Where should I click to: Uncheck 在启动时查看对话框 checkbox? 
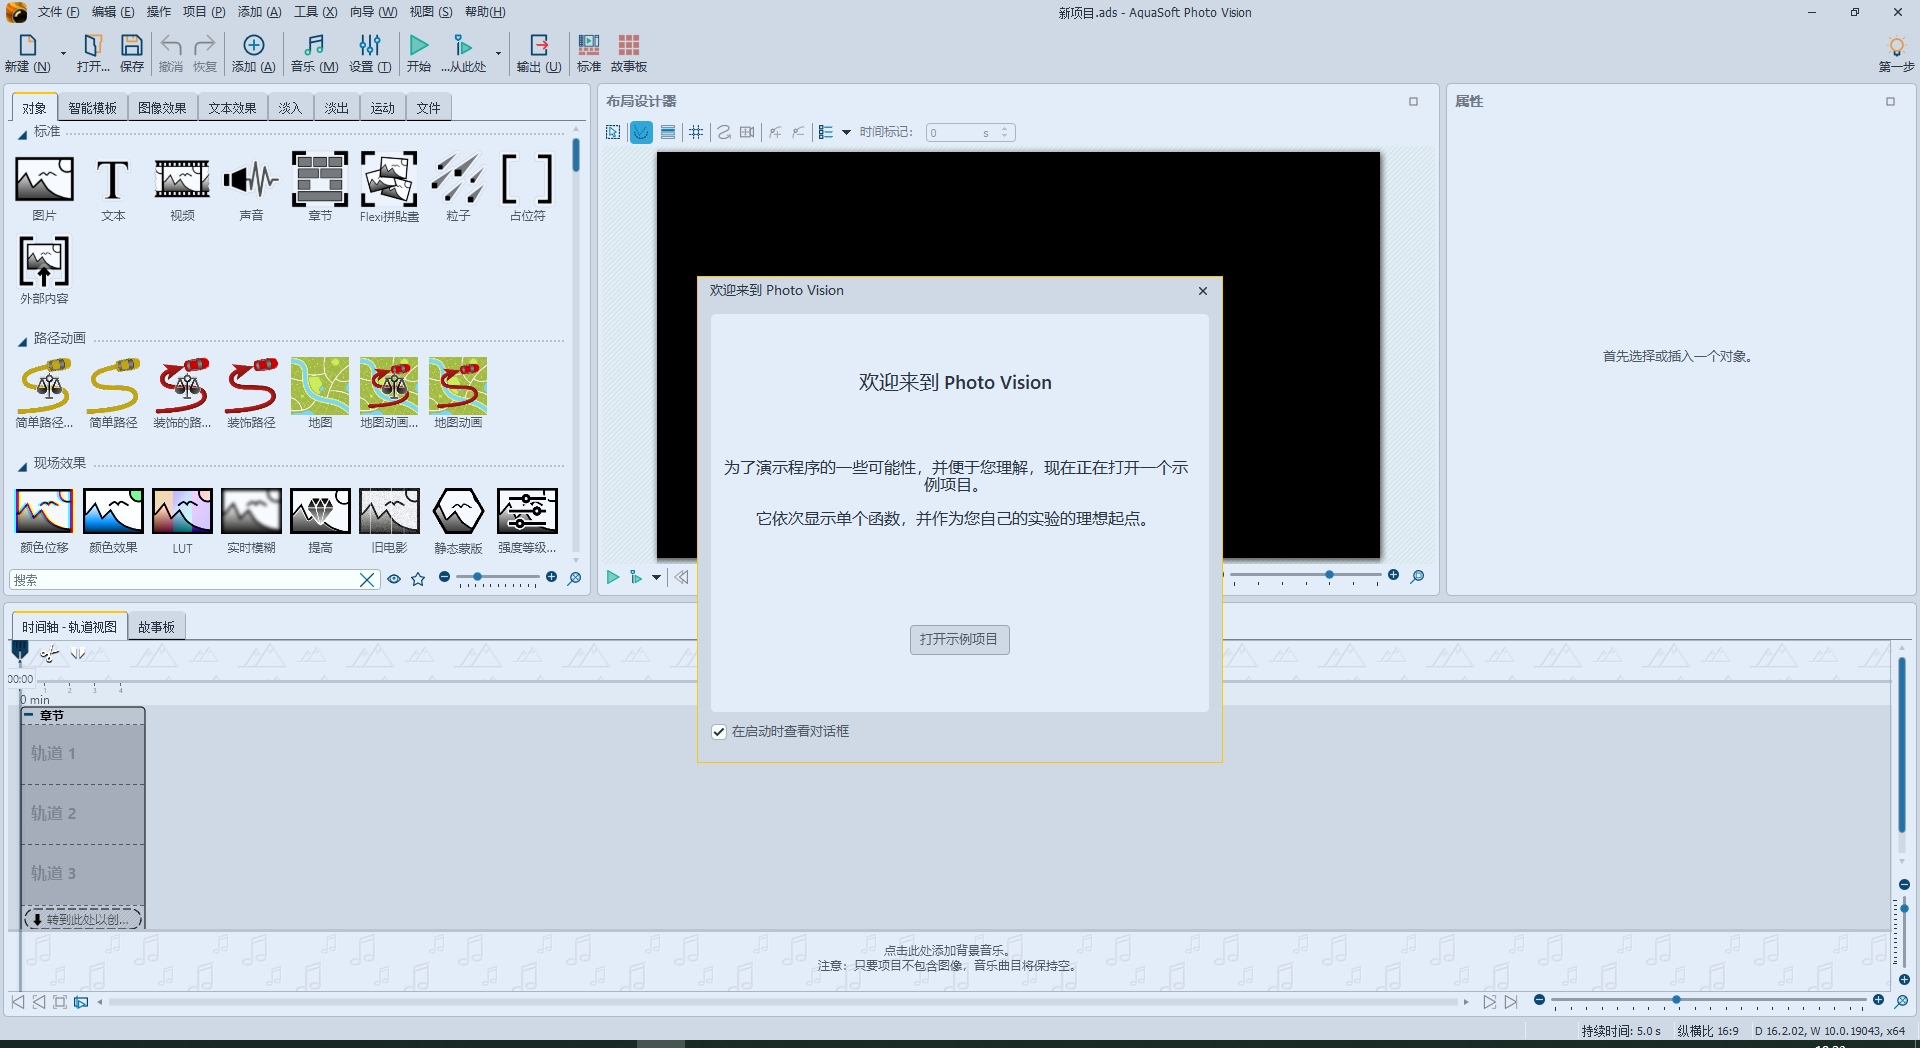click(x=719, y=732)
